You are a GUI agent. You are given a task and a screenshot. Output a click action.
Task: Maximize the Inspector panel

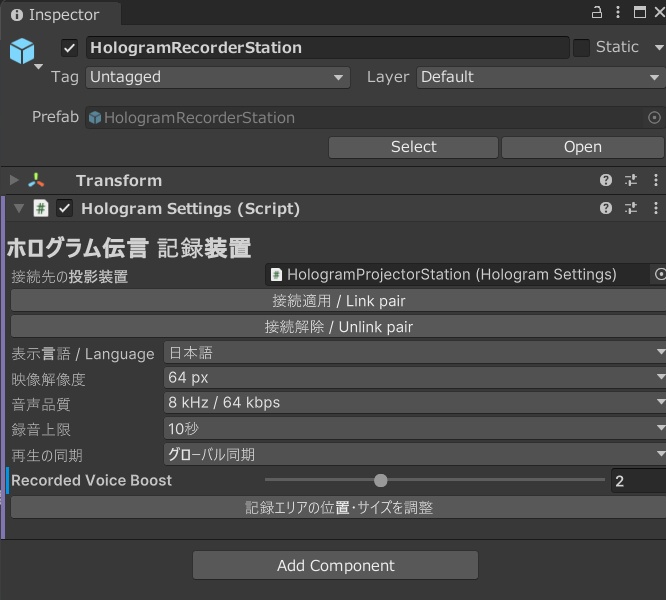click(x=640, y=12)
